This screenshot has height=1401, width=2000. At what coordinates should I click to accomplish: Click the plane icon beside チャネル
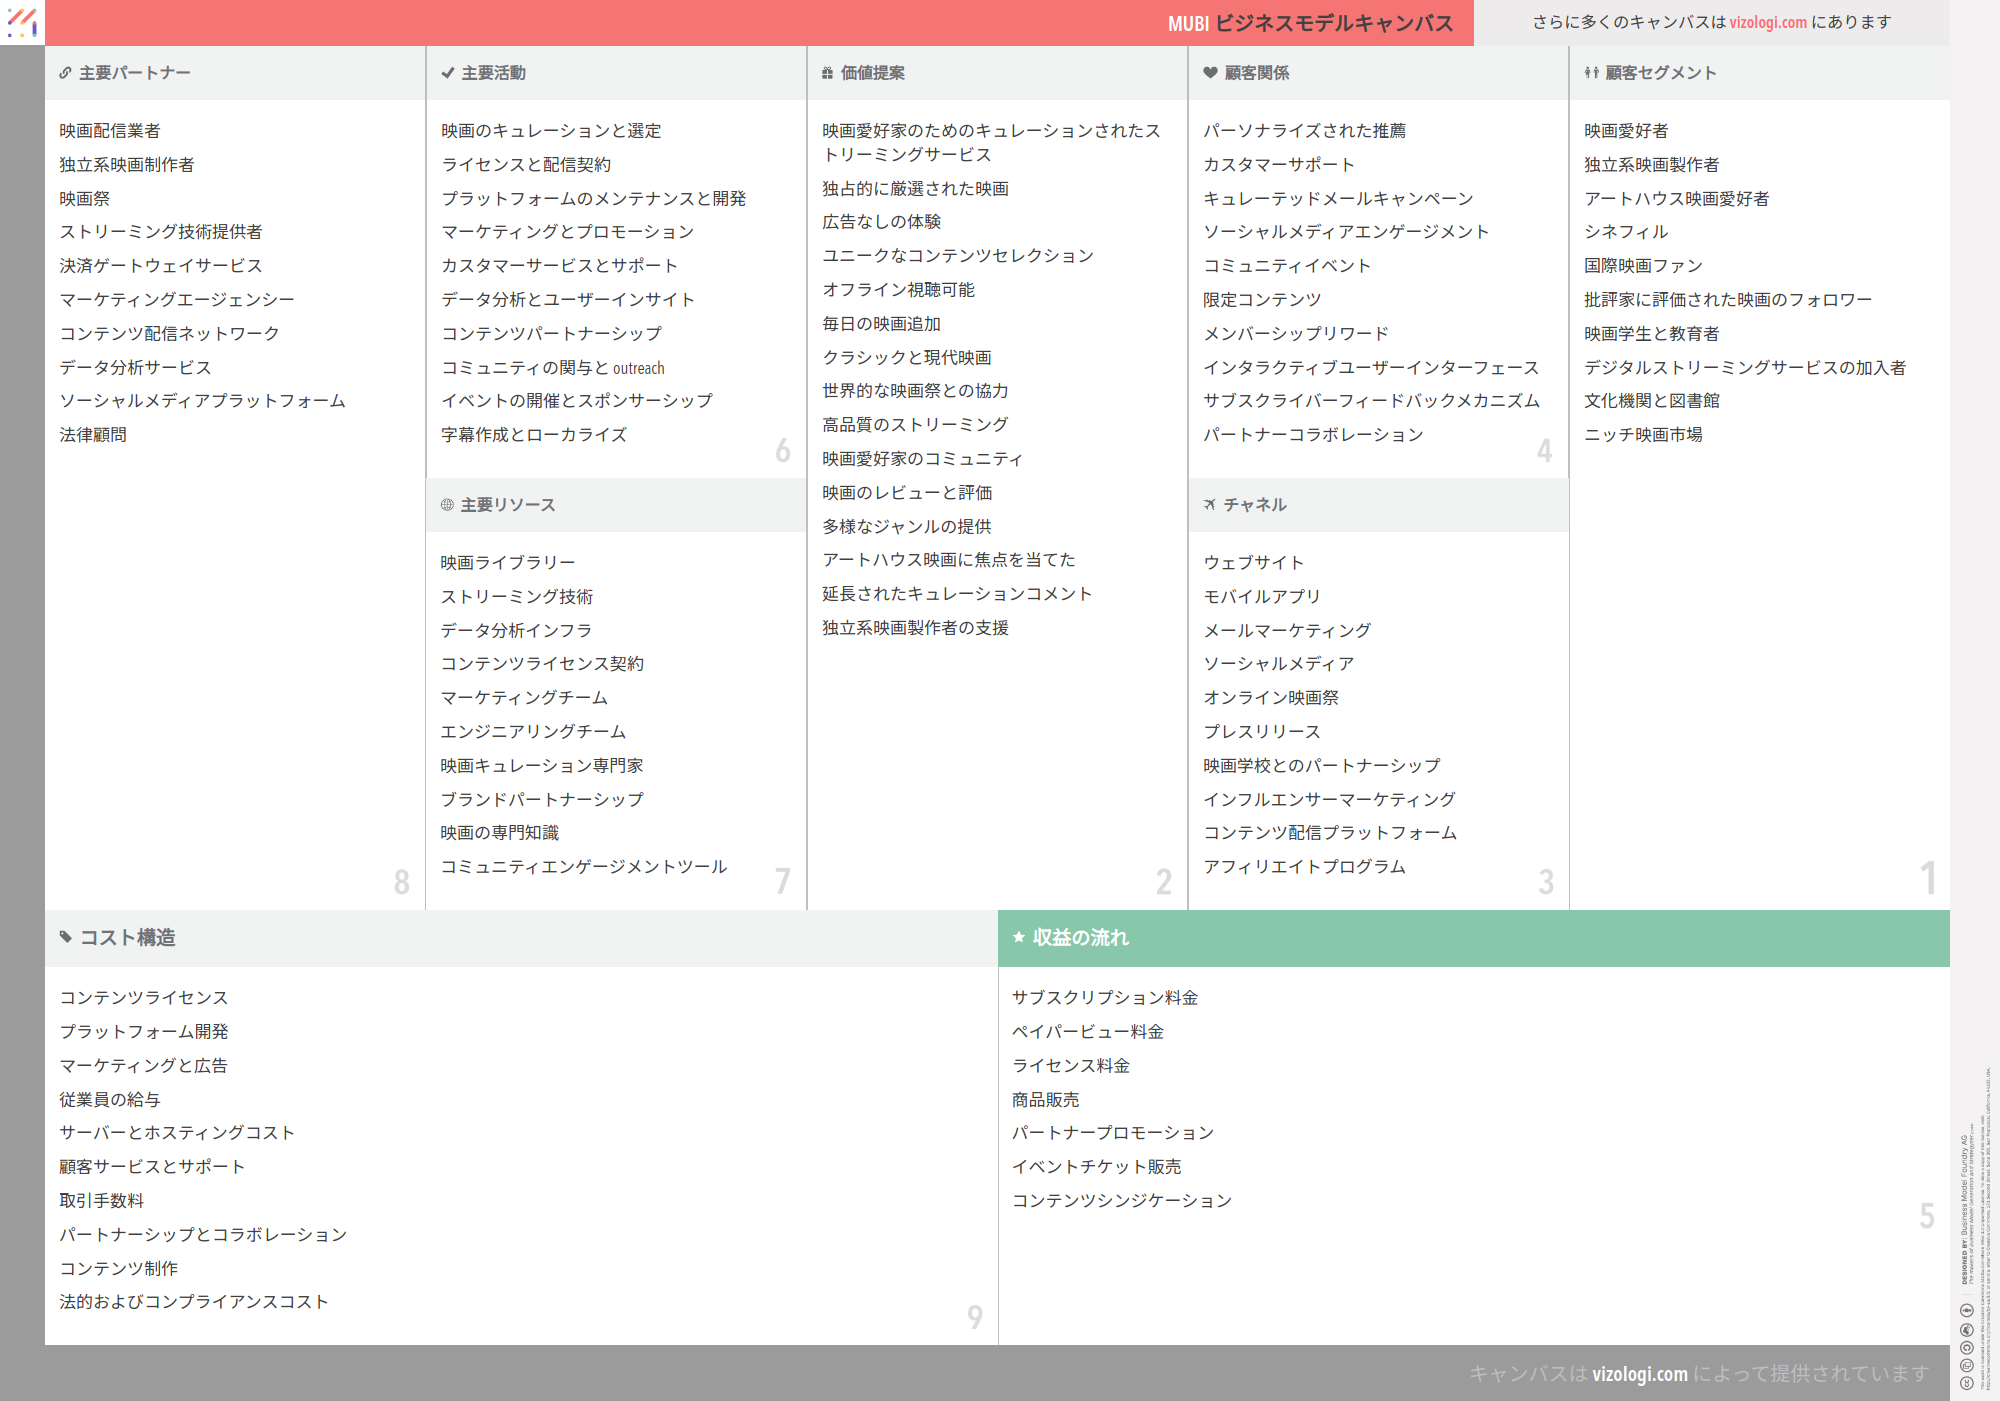(x=1210, y=505)
